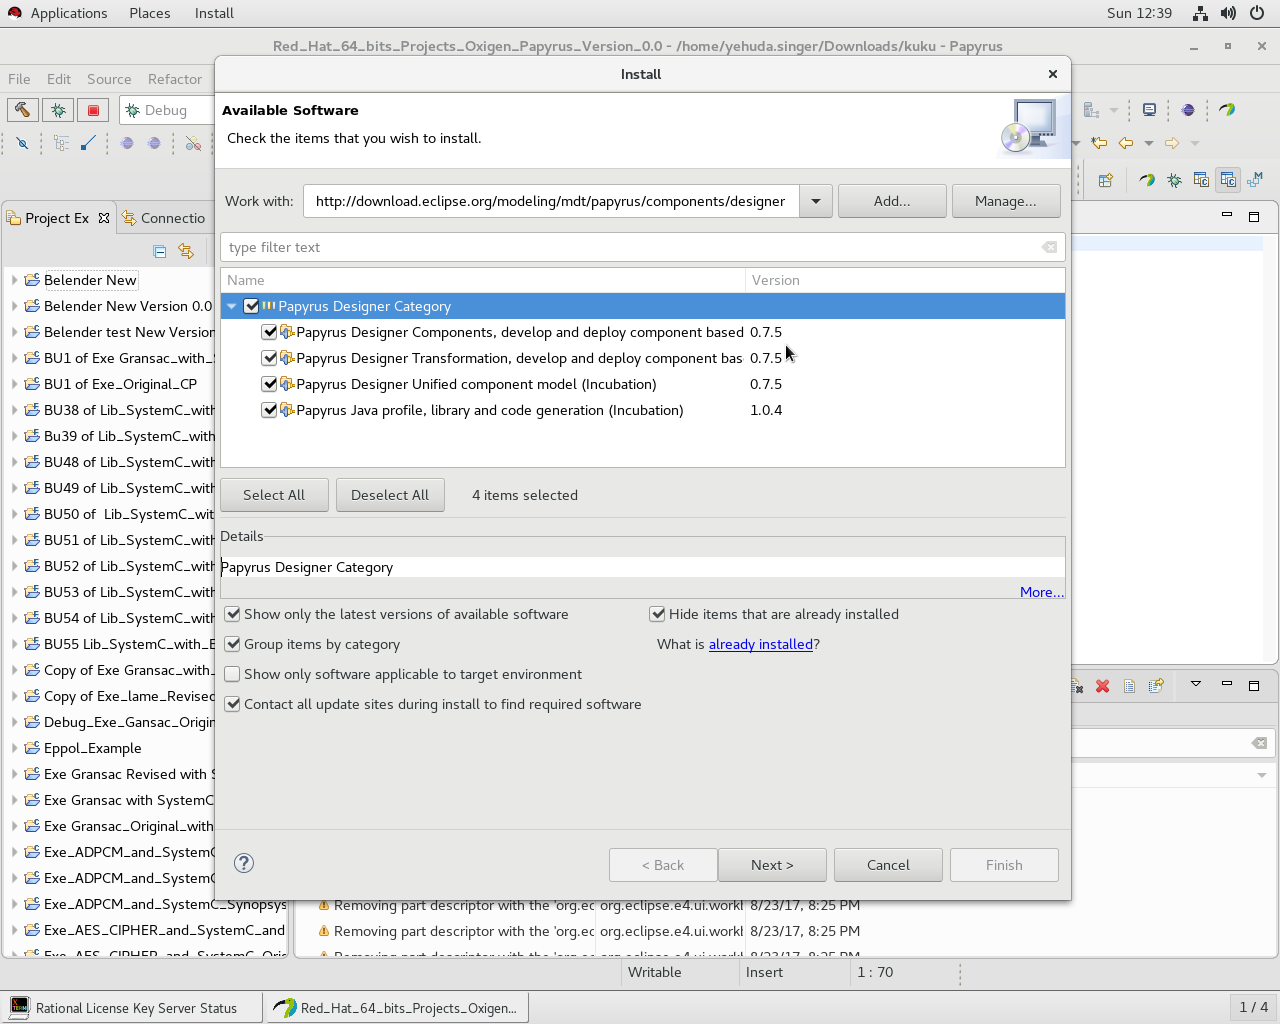
Task: Uncheck Papyrus Java profile item
Action: pyautogui.click(x=269, y=410)
